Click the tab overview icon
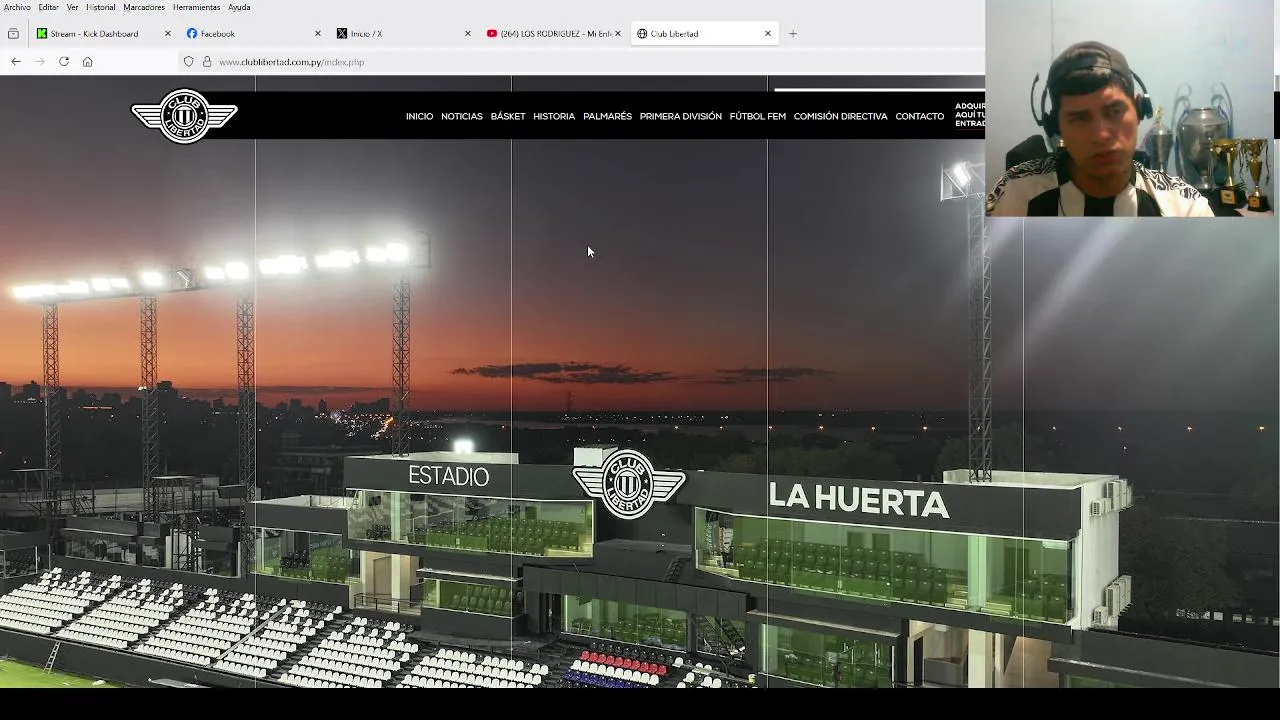The height and width of the screenshot is (720, 1280). tap(13, 34)
